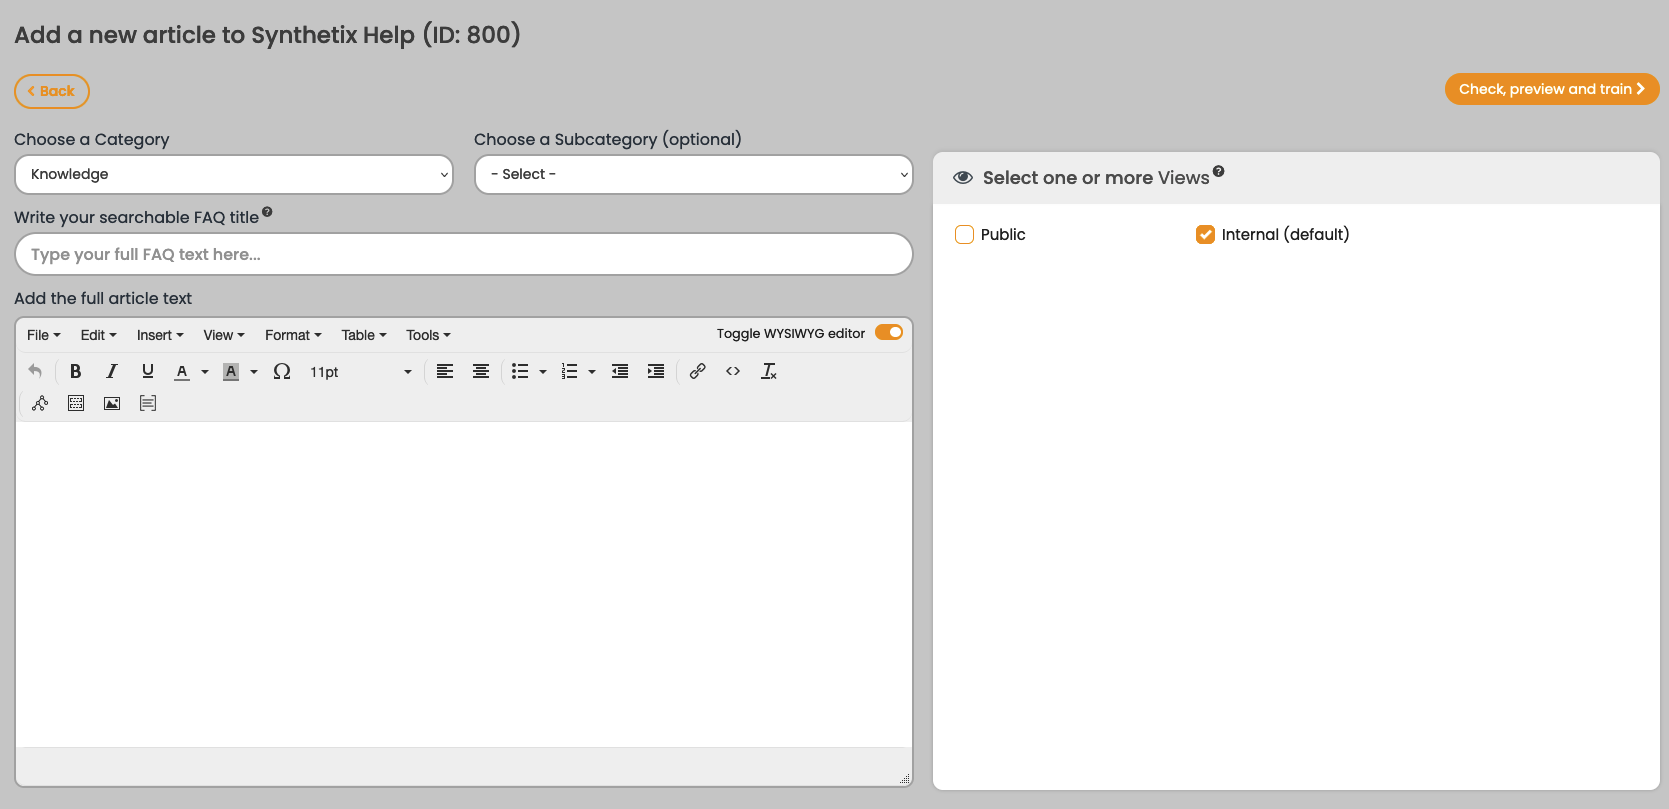Viewport: 1669px width, 809px height.
Task: Toggle italic formatting
Action: pos(111,371)
